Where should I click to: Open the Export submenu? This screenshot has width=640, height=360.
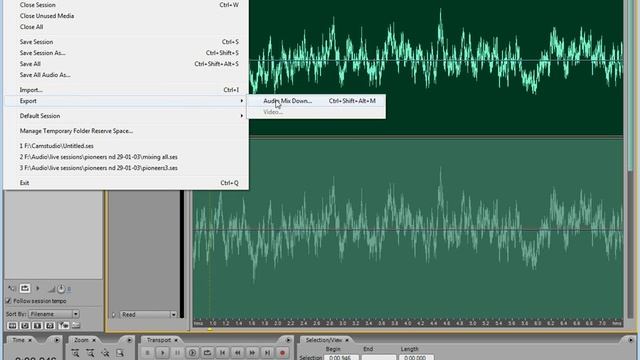126,101
